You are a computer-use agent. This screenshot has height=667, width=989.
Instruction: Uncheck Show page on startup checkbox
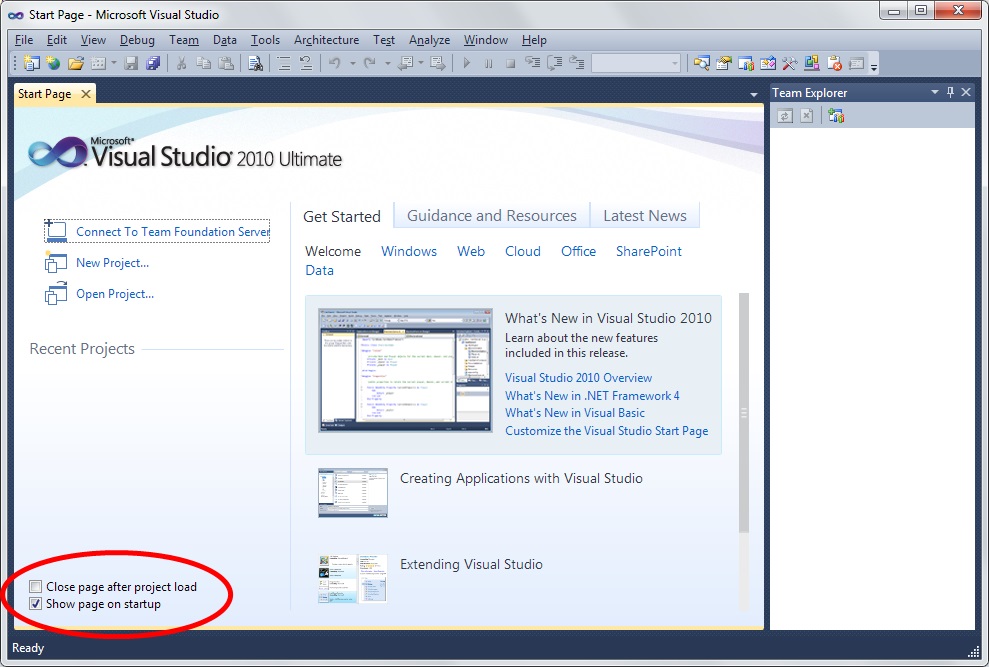(x=36, y=604)
